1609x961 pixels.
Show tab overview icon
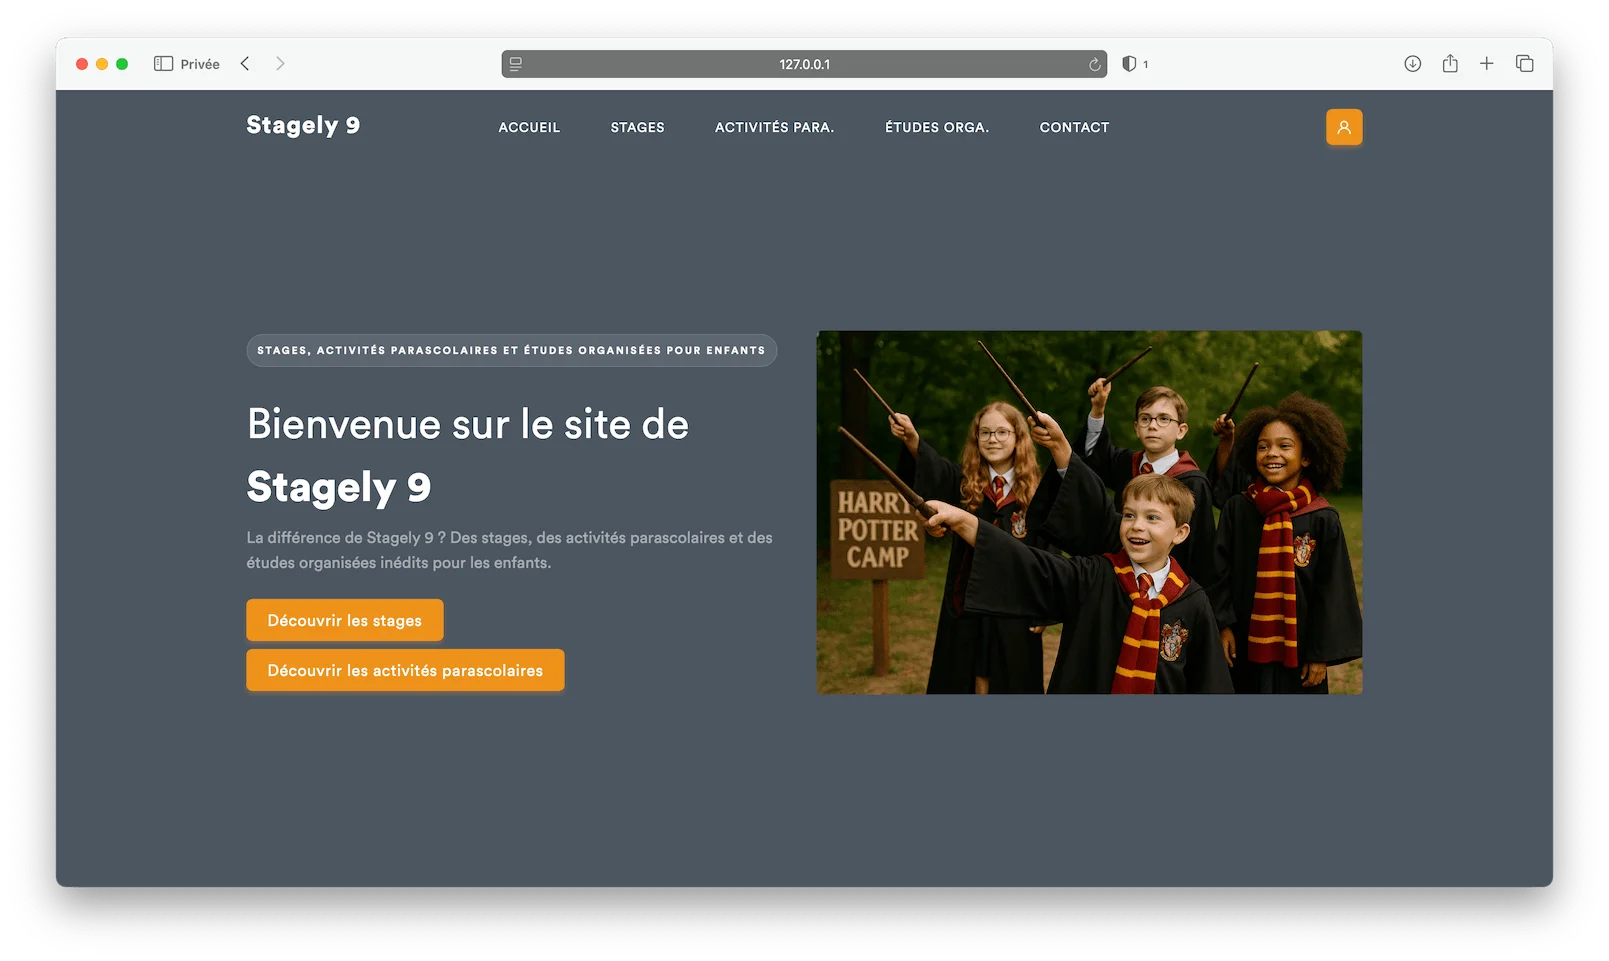click(1525, 64)
